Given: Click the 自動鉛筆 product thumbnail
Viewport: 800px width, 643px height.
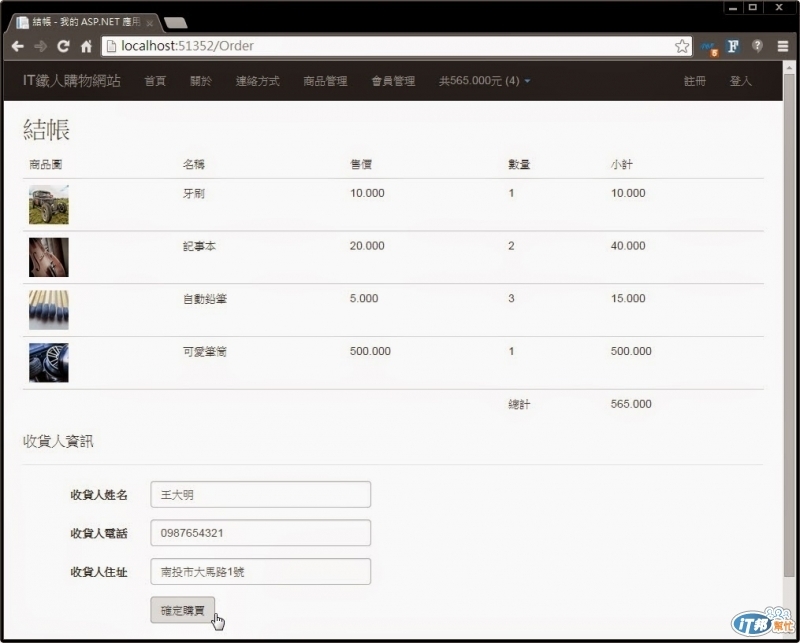Looking at the screenshot, I should pyautogui.click(x=49, y=310).
